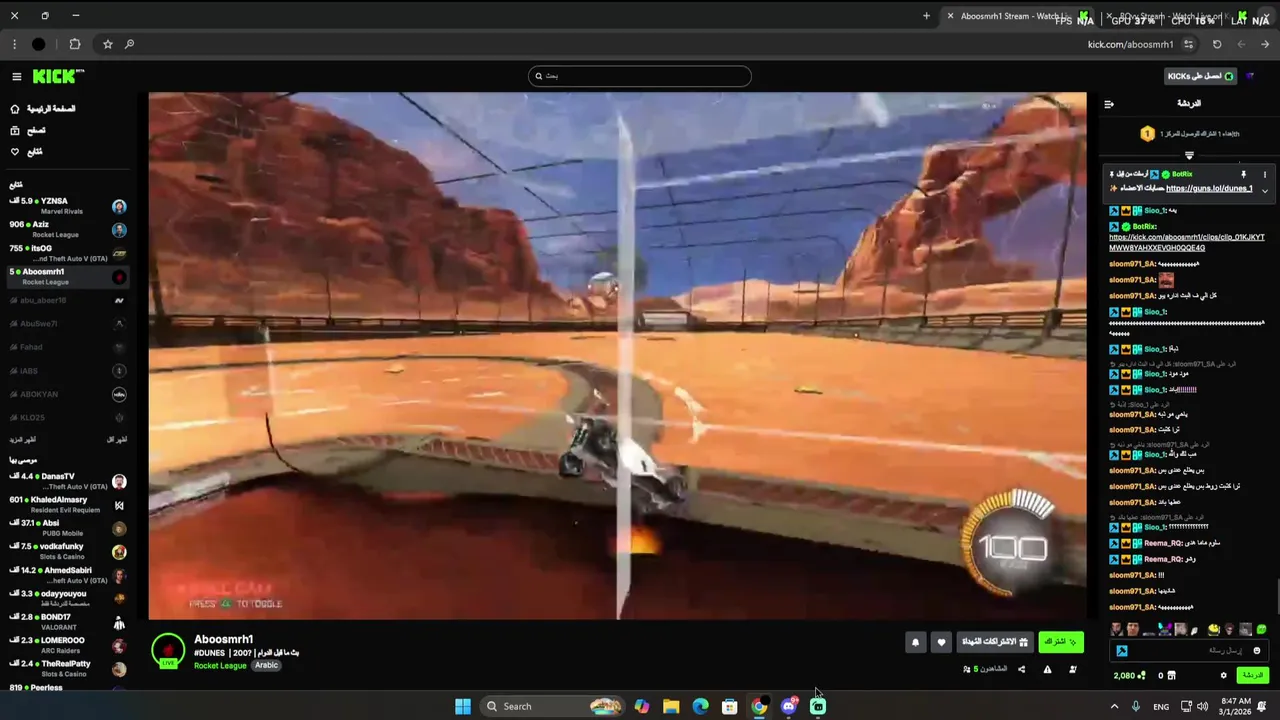Open the 8:47 AM clock in taskbar
Viewport: 1280px width, 720px height.
tap(1236, 706)
